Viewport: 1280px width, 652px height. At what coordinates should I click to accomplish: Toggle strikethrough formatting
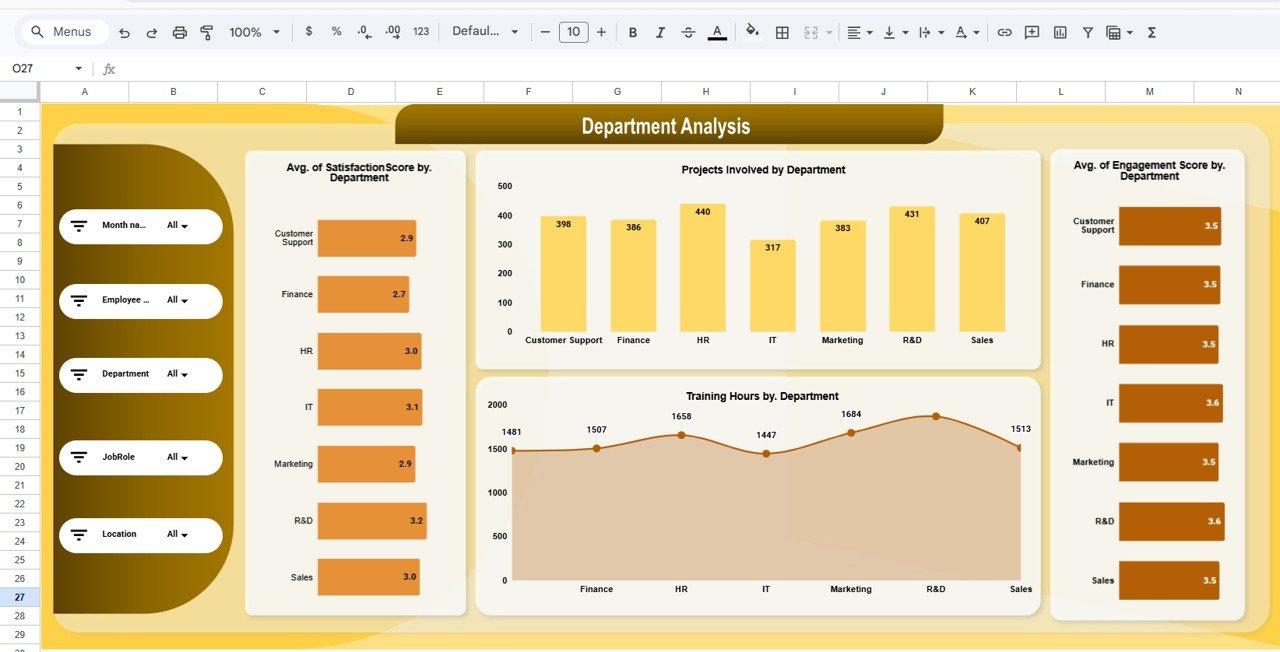point(688,31)
